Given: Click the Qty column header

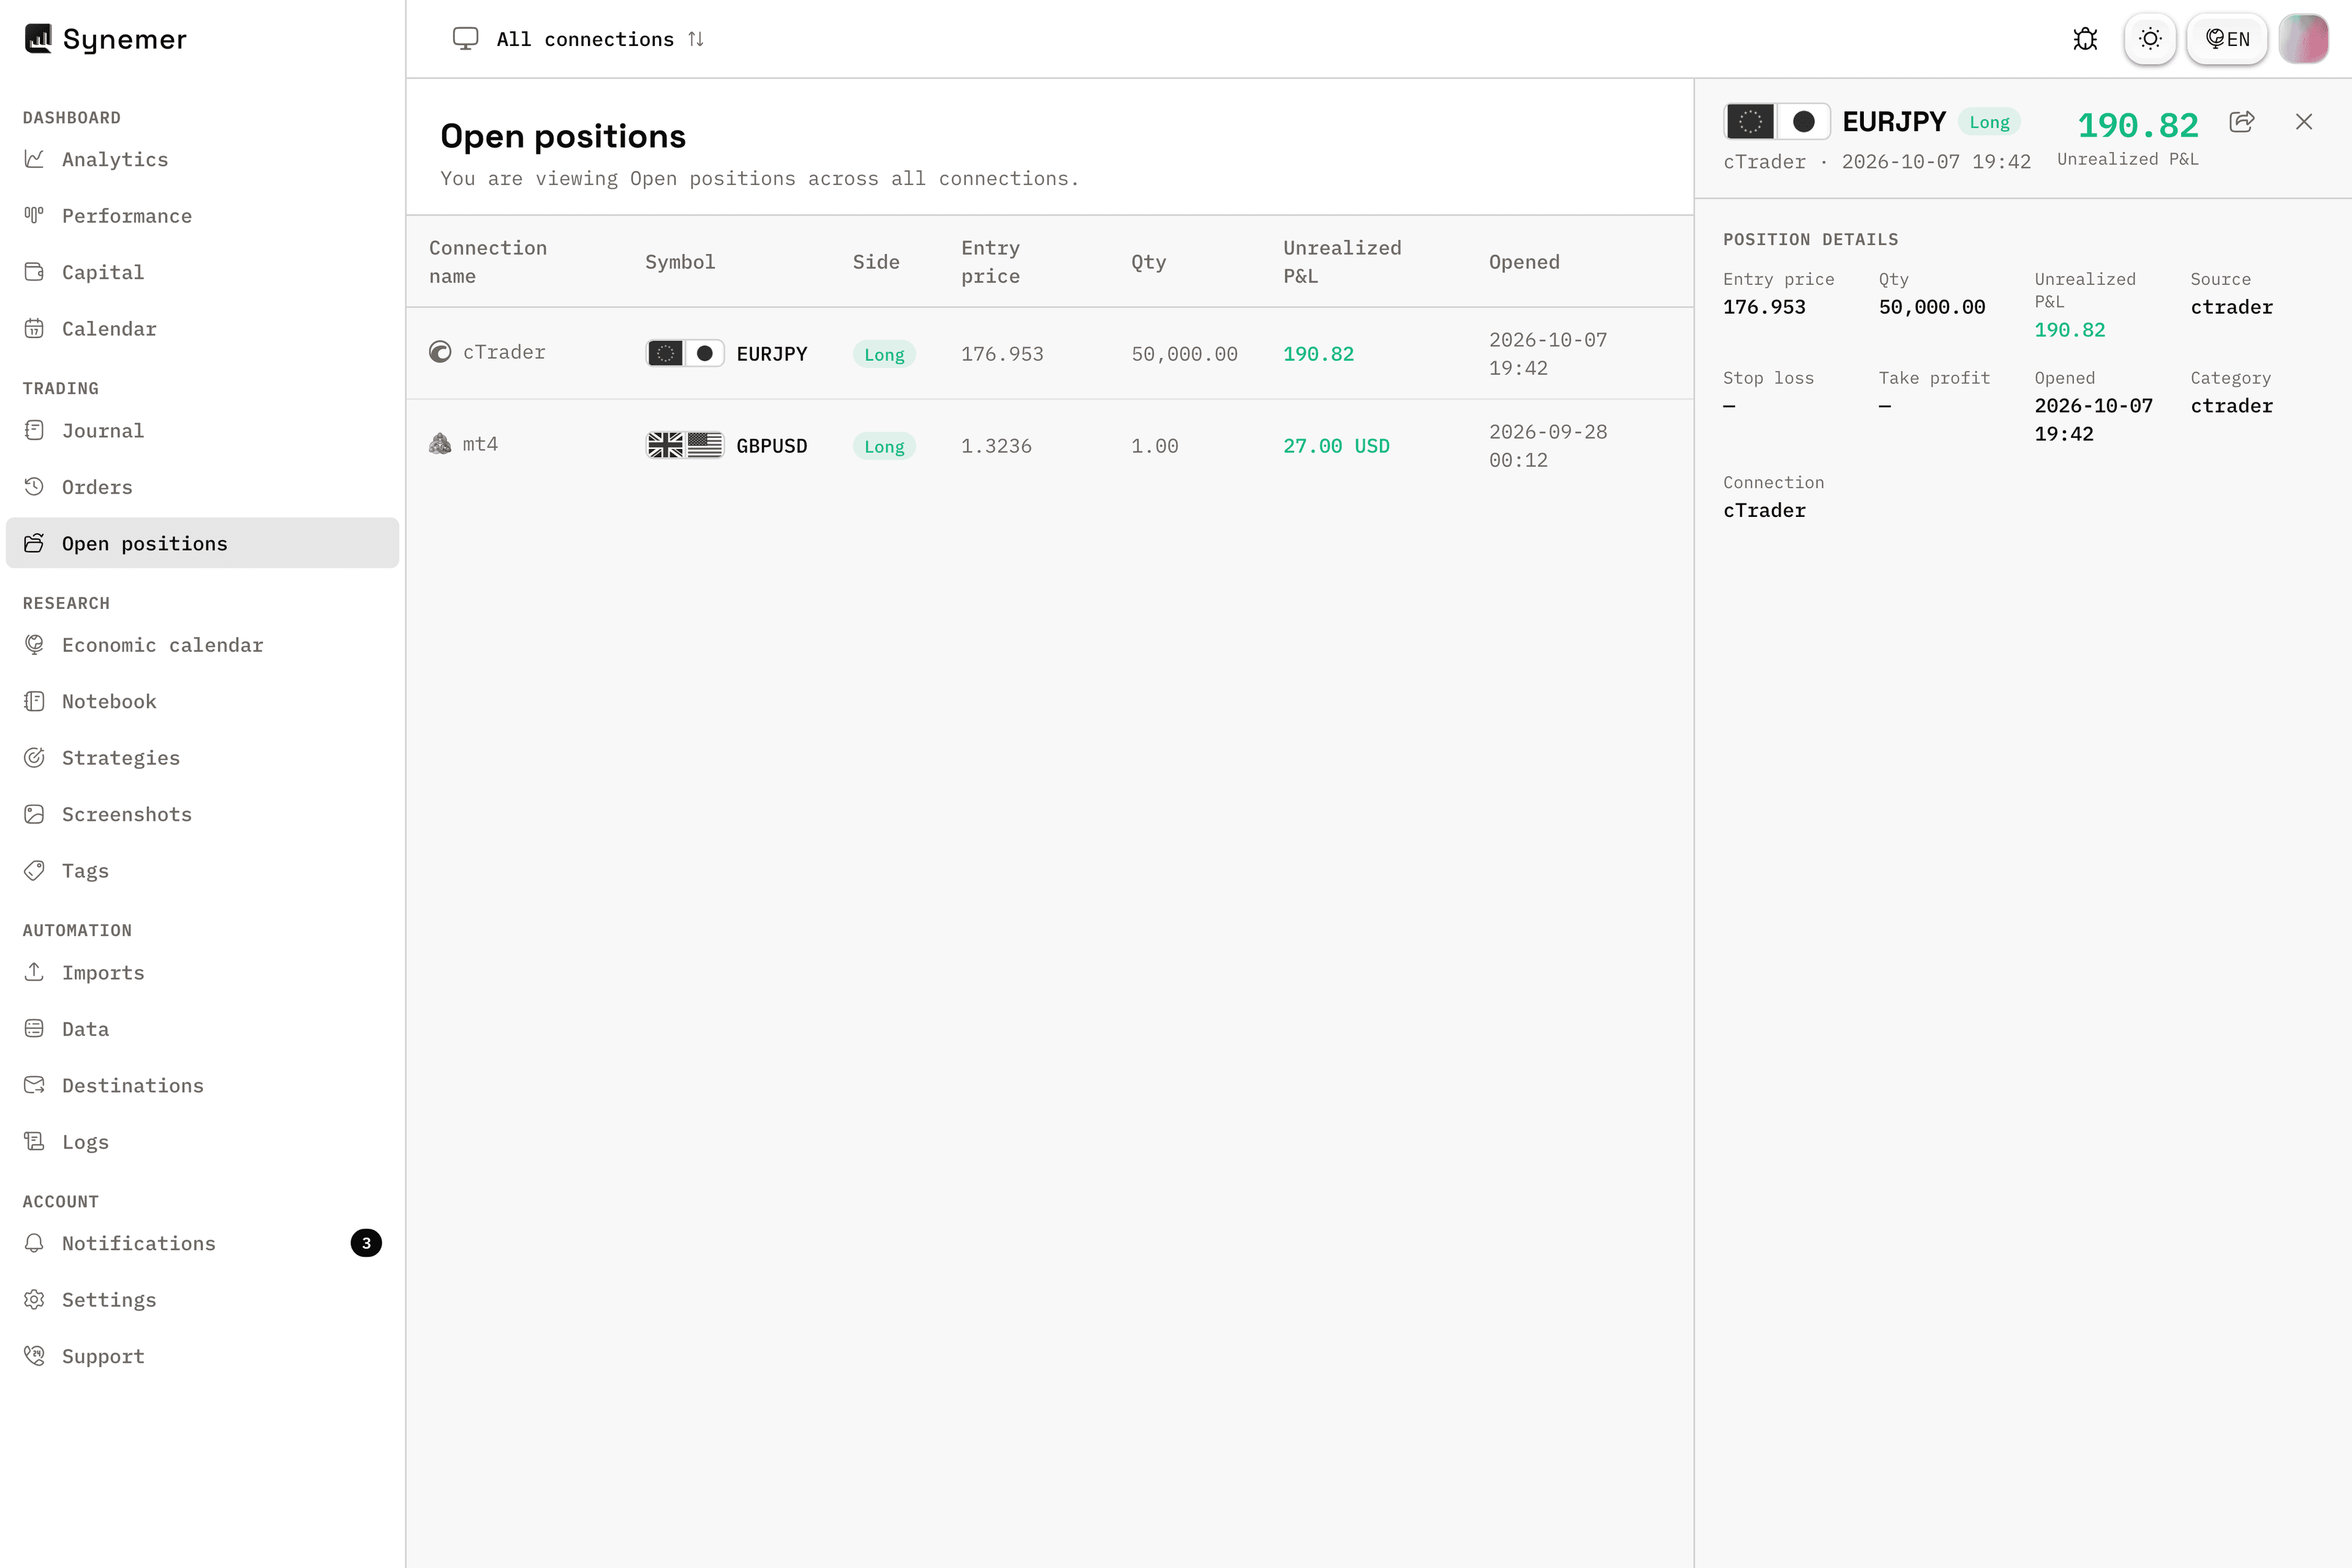Looking at the screenshot, I should pyautogui.click(x=1148, y=262).
